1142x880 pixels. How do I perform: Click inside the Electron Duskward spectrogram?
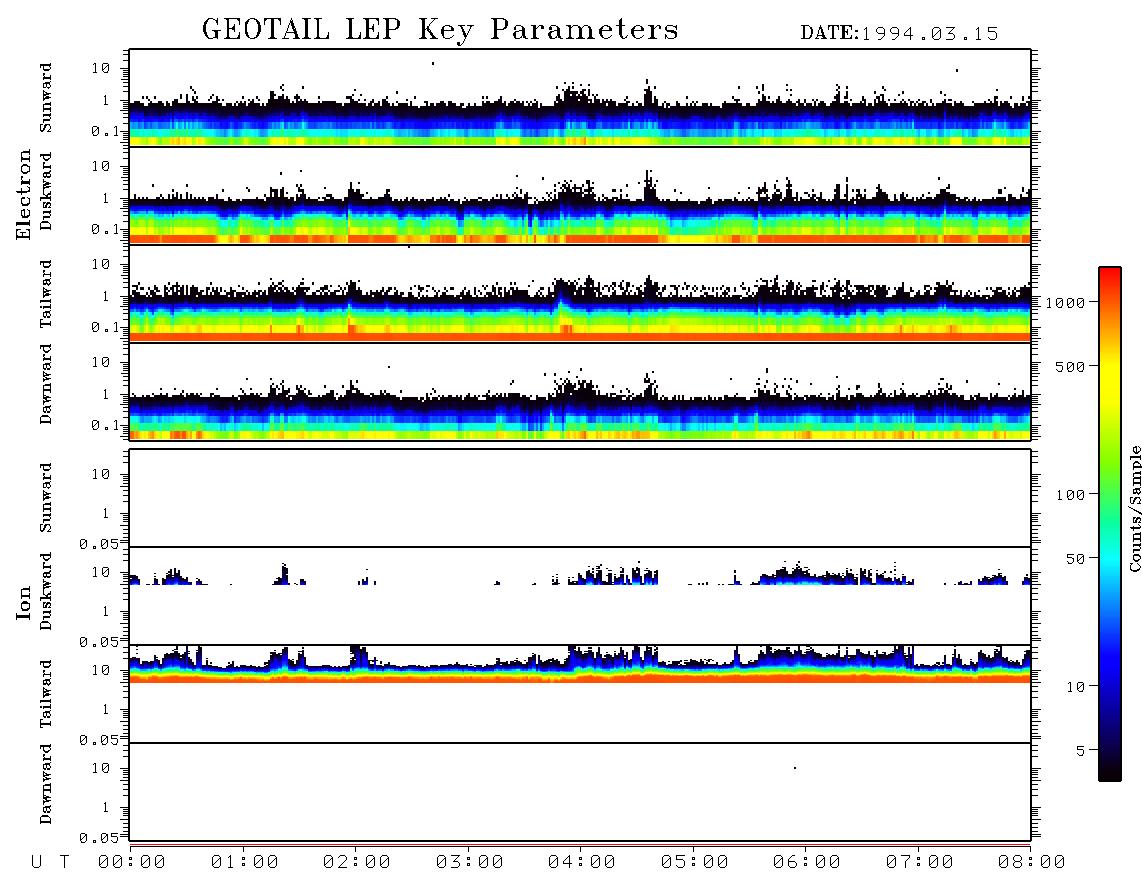point(580,195)
